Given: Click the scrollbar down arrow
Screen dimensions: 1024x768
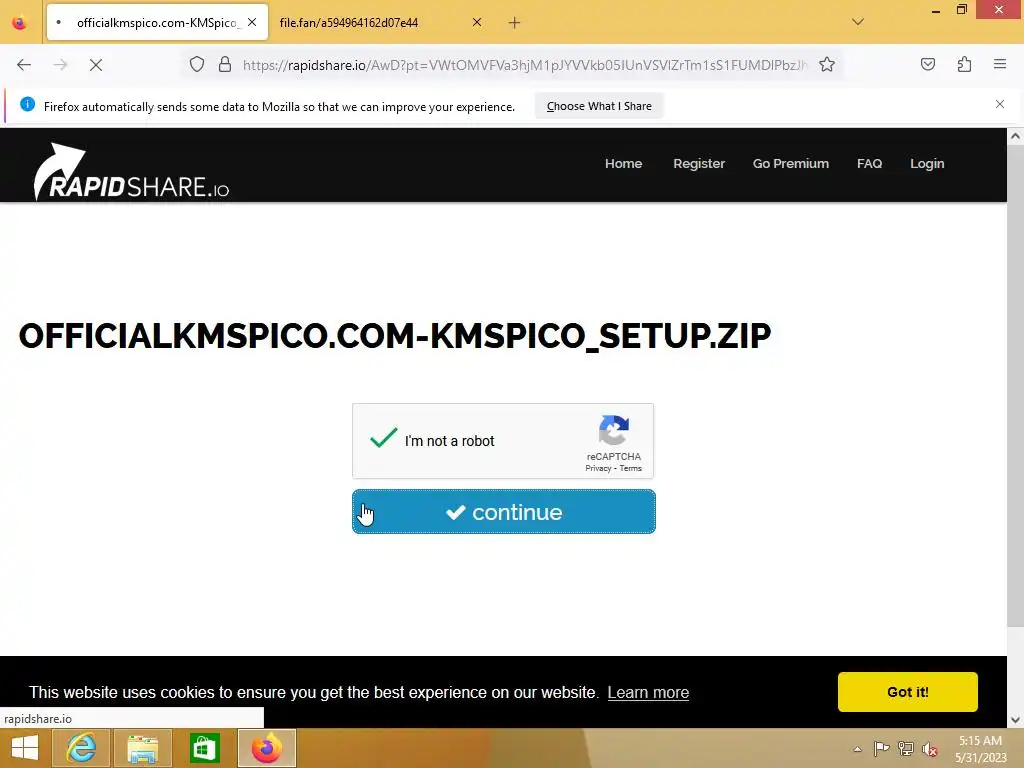Looking at the screenshot, I should tap(1015, 720).
